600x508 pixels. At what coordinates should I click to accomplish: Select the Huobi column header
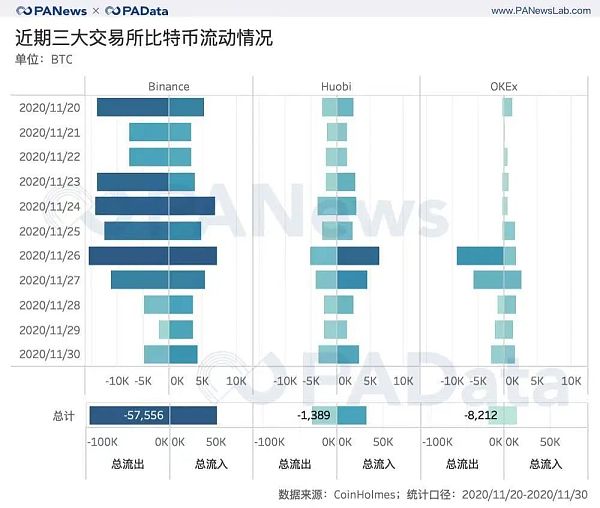pos(336,87)
